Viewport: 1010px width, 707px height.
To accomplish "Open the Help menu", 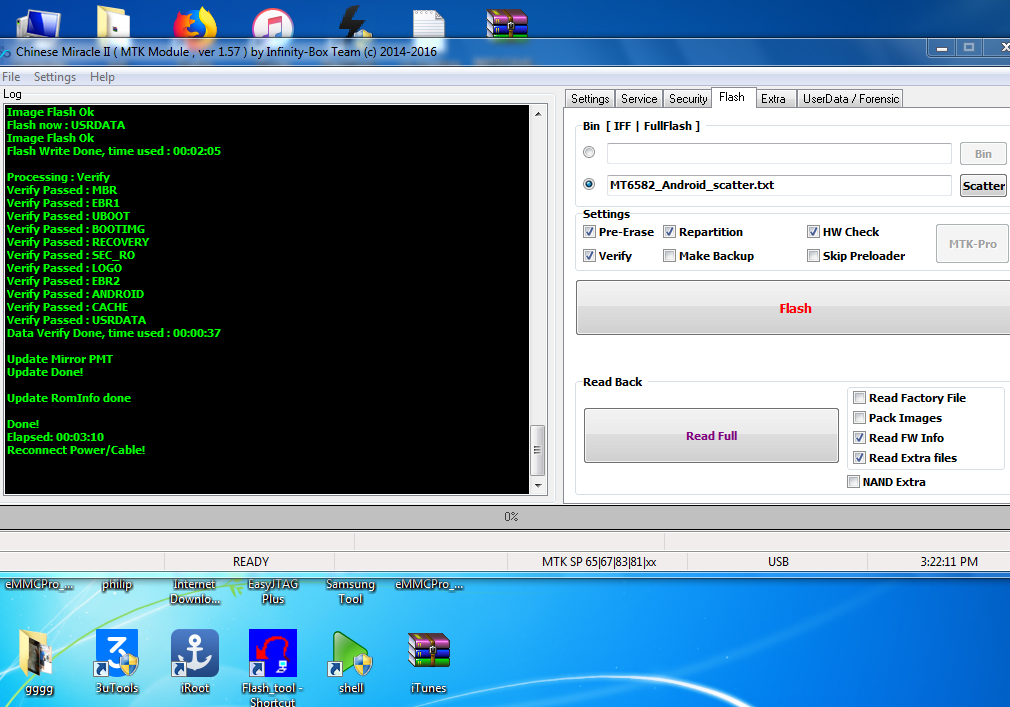I will coord(102,77).
